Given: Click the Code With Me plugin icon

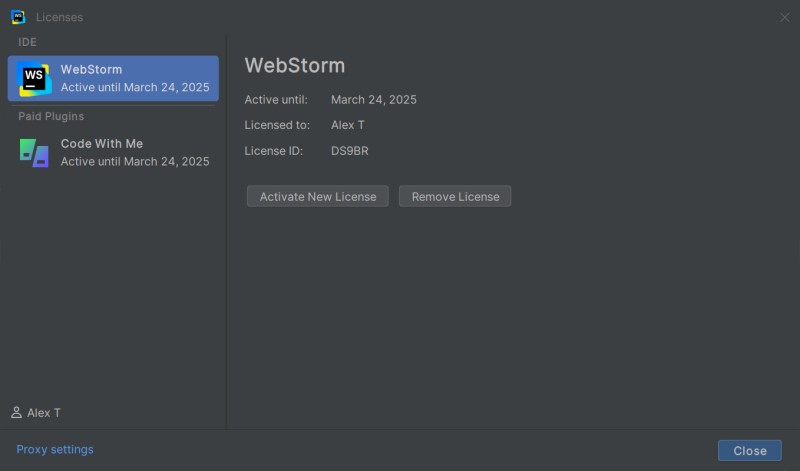Looking at the screenshot, I should click(x=34, y=152).
